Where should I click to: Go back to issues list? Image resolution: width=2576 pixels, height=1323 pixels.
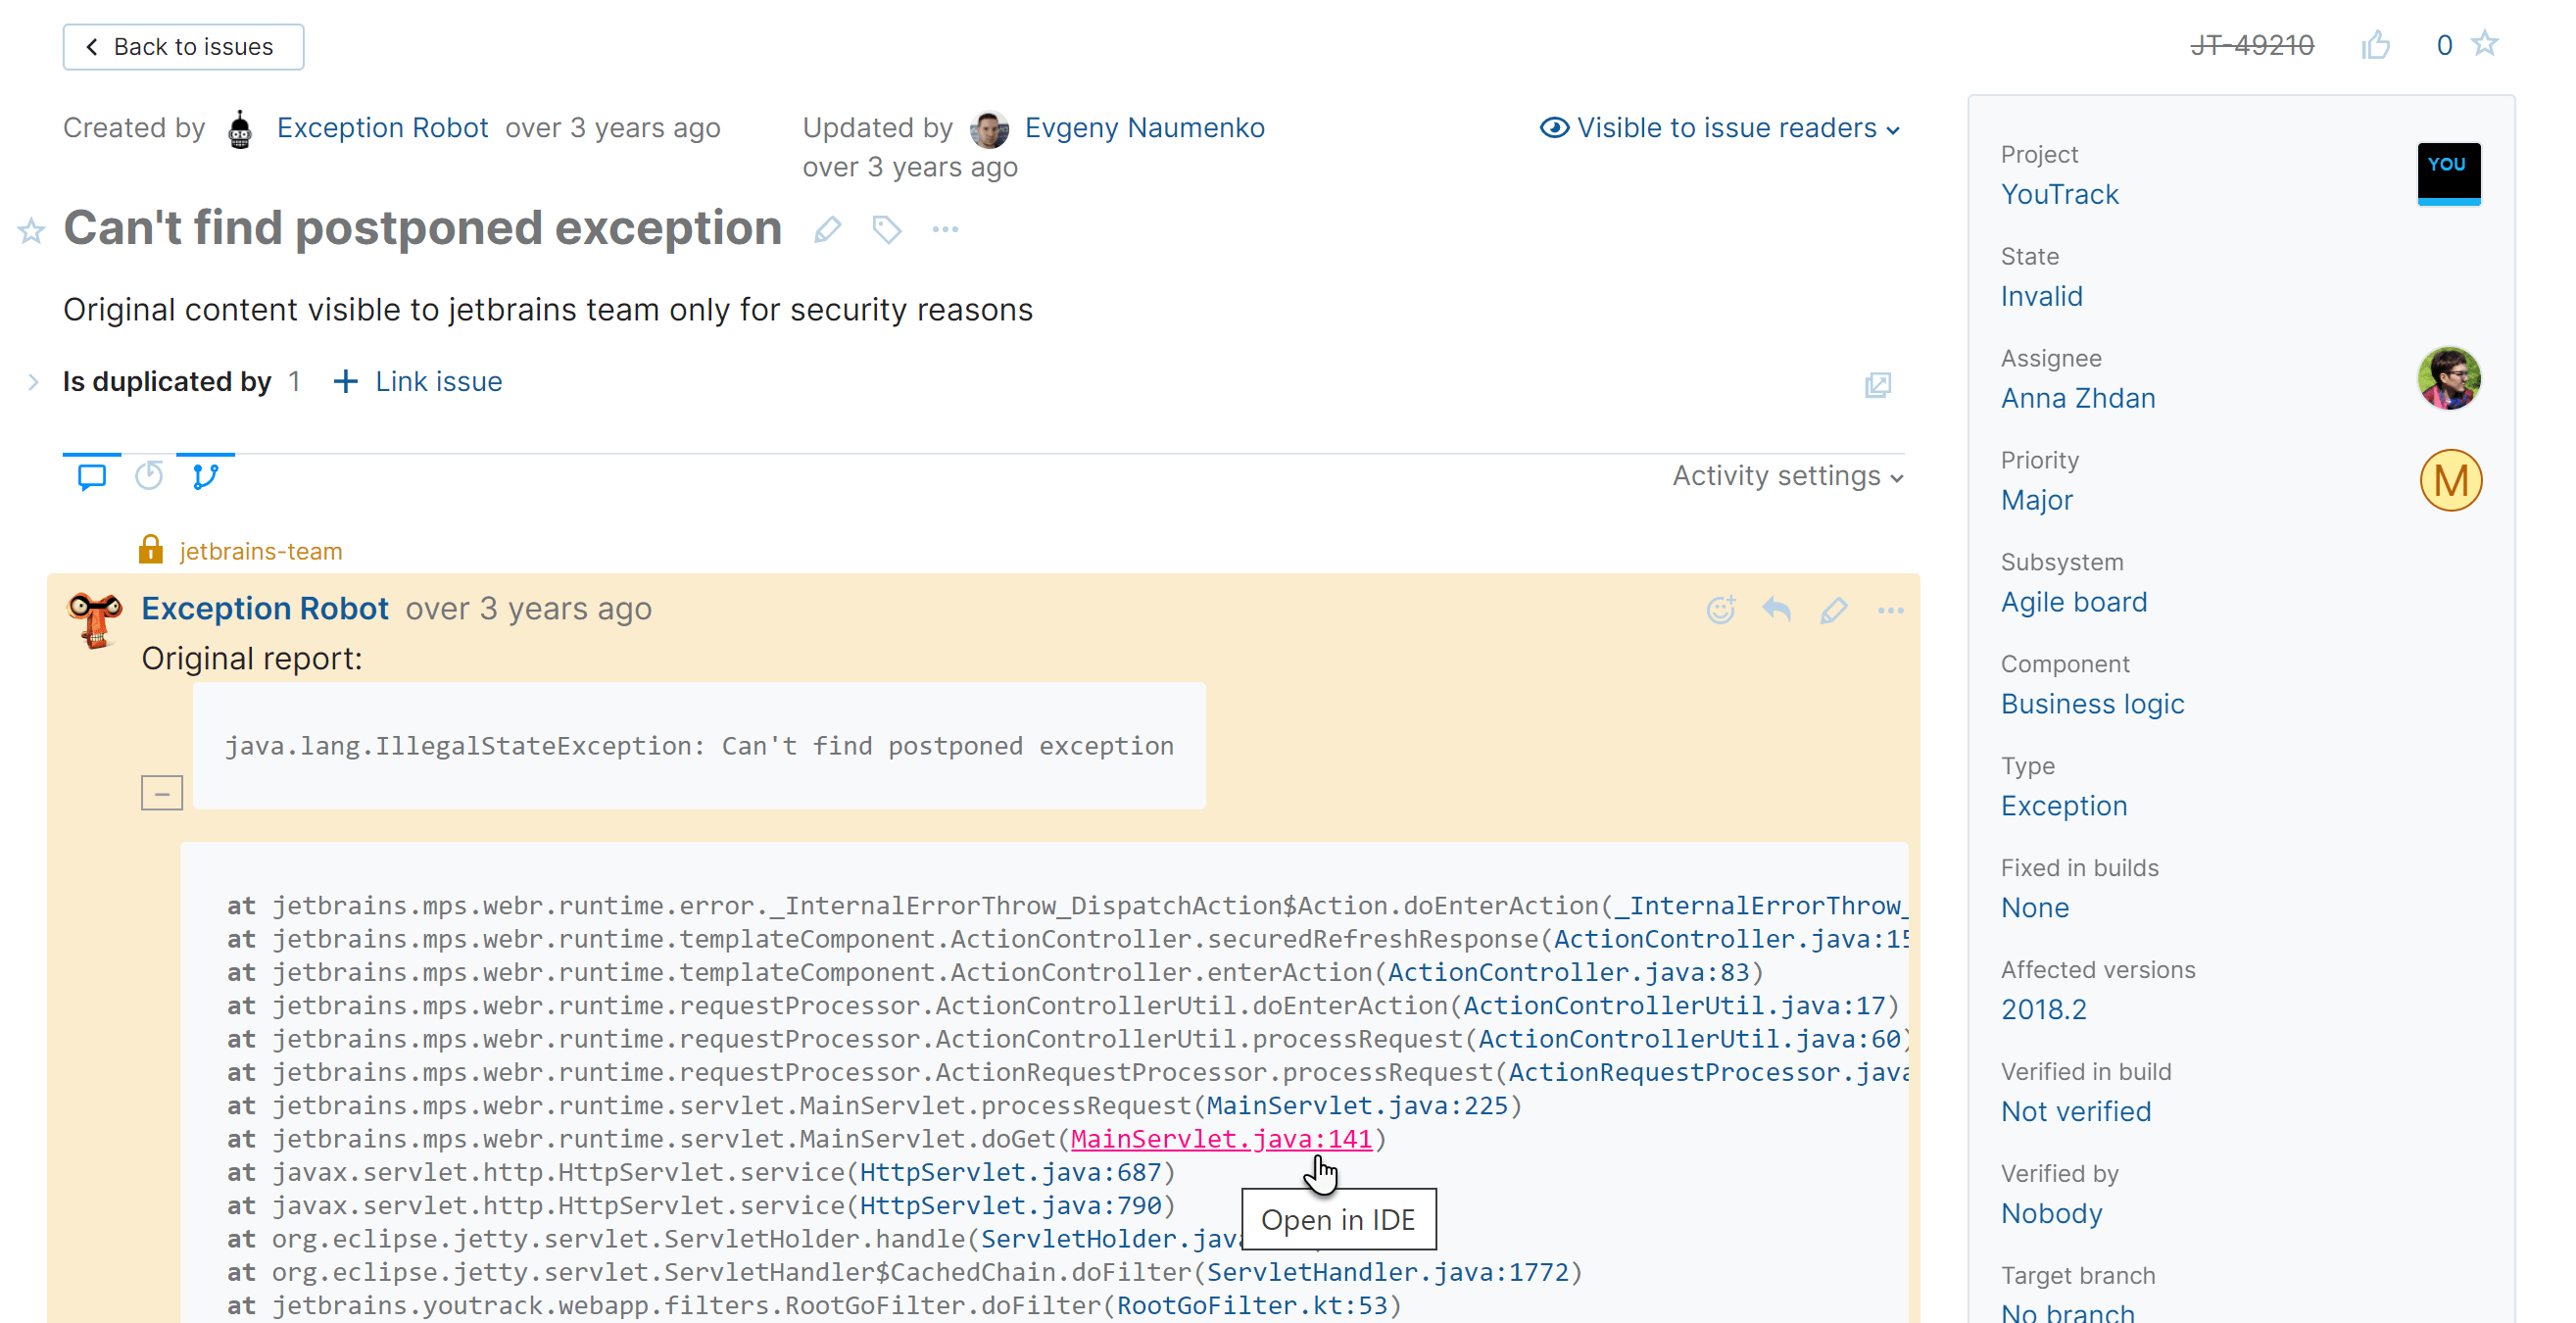183,46
